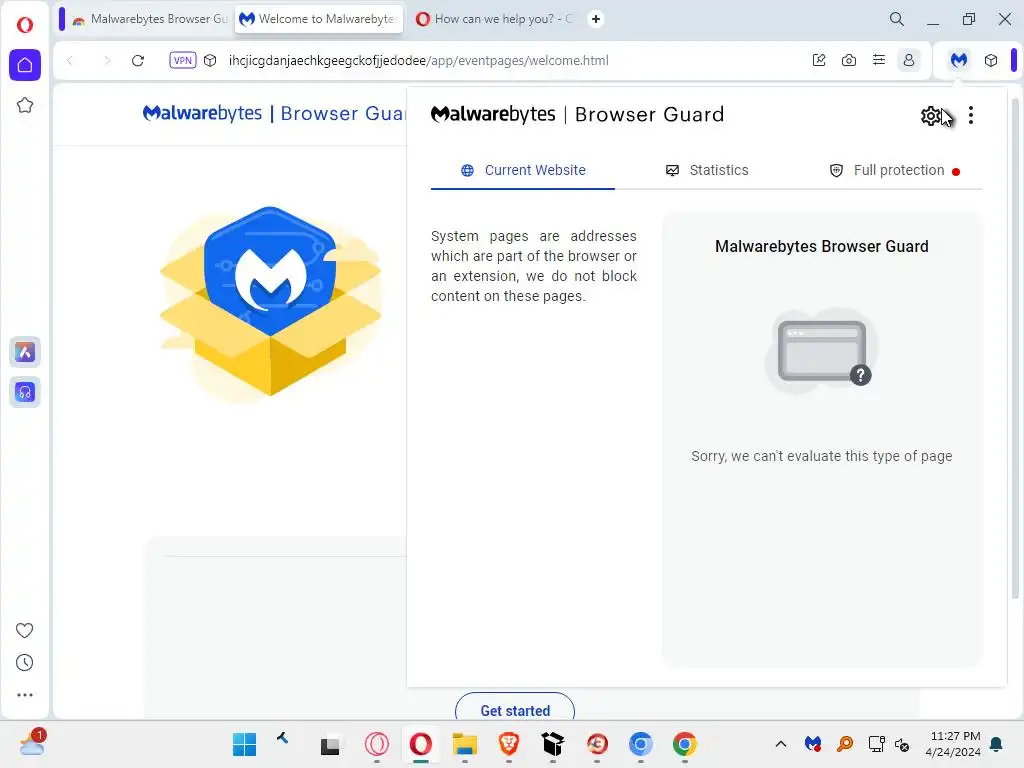Screen dimensions: 1024x768
Task: Open the sidebar bookmarks star
Action: tap(25, 105)
